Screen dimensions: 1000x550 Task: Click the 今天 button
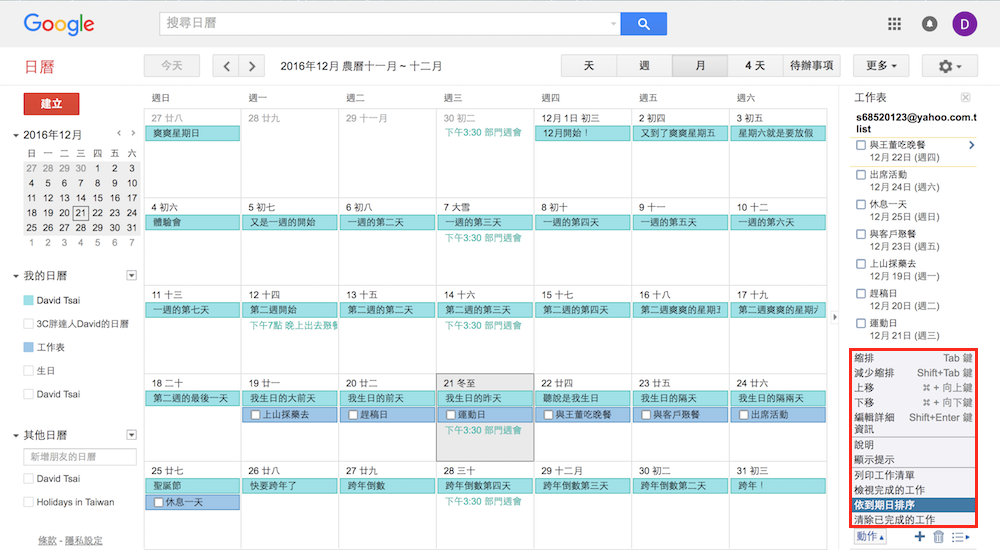(x=172, y=66)
